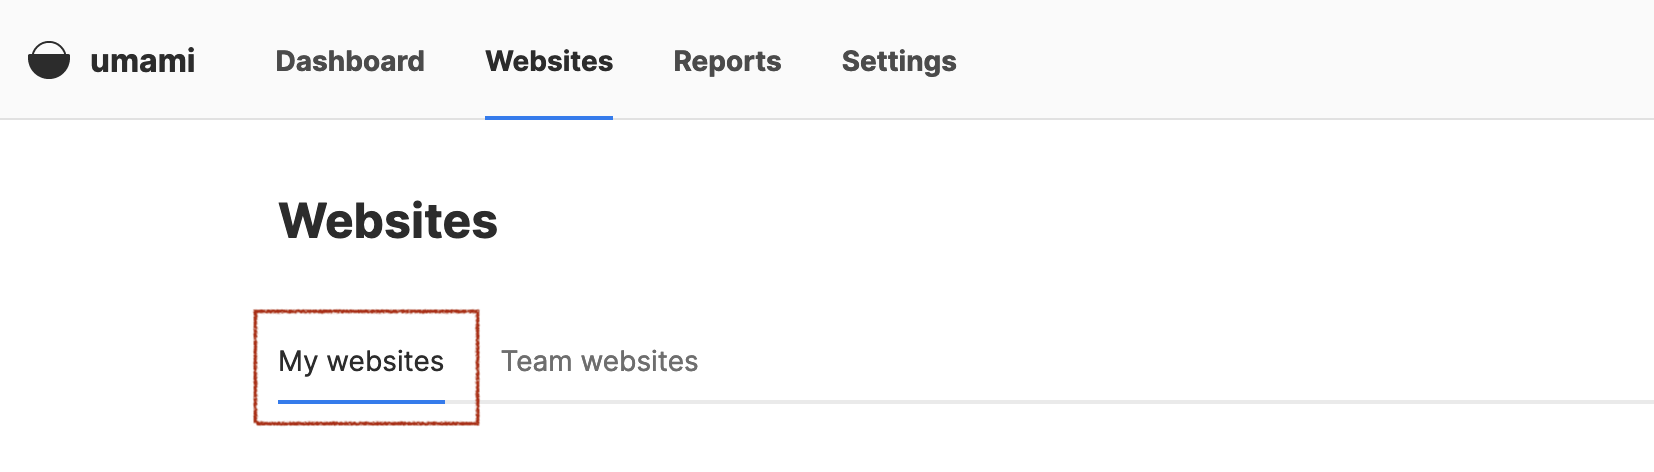Open the Settings page
Screen dimensions: 1654x472
click(899, 61)
